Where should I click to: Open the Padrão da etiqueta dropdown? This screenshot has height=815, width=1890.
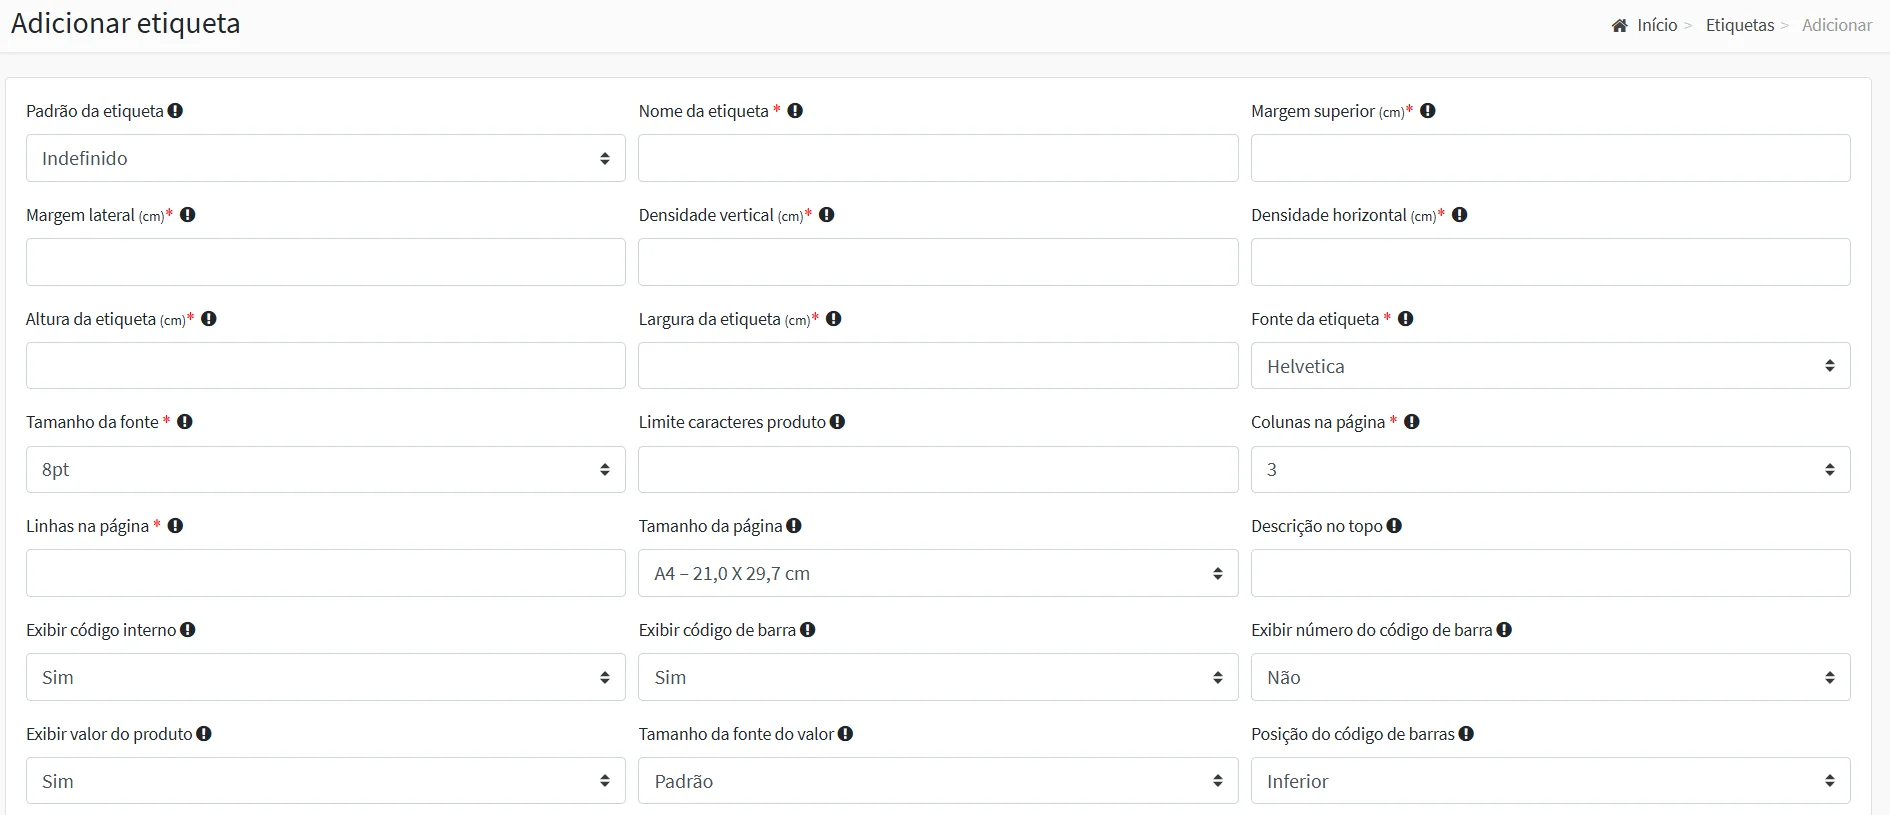click(x=325, y=158)
